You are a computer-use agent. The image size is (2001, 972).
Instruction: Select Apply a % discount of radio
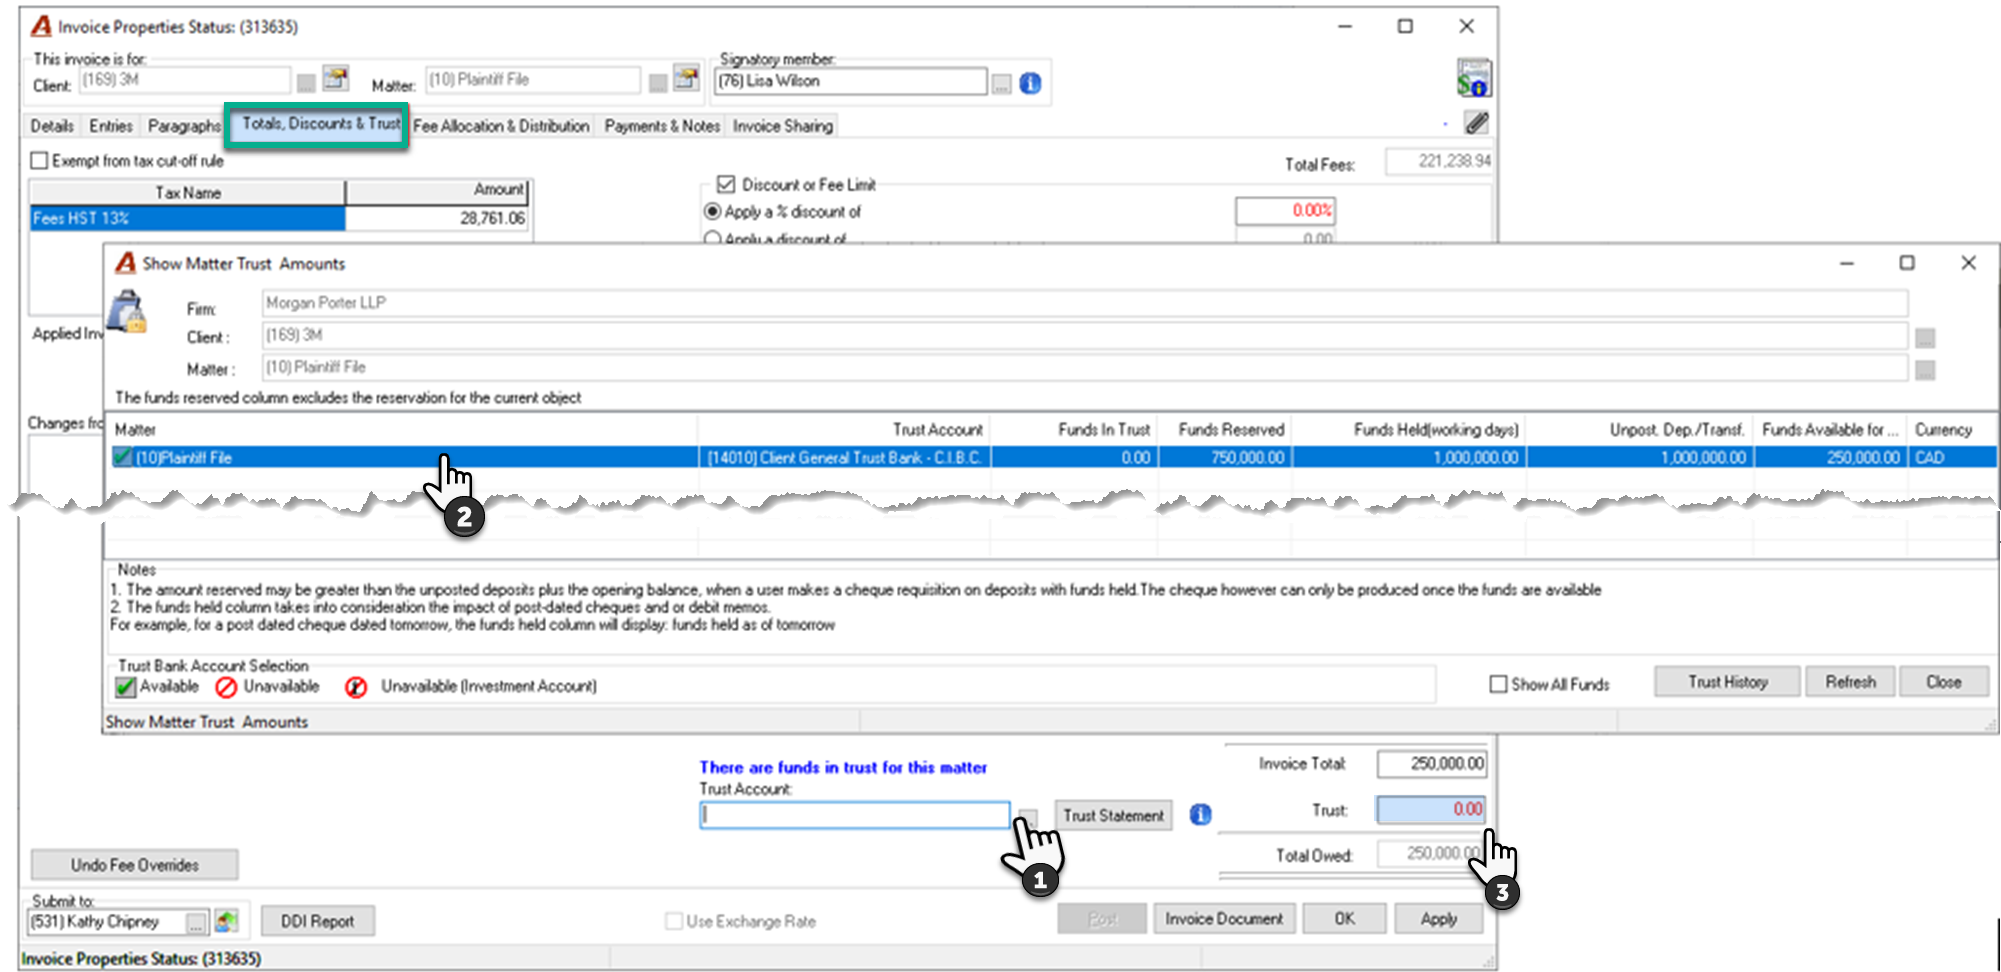[x=713, y=211]
